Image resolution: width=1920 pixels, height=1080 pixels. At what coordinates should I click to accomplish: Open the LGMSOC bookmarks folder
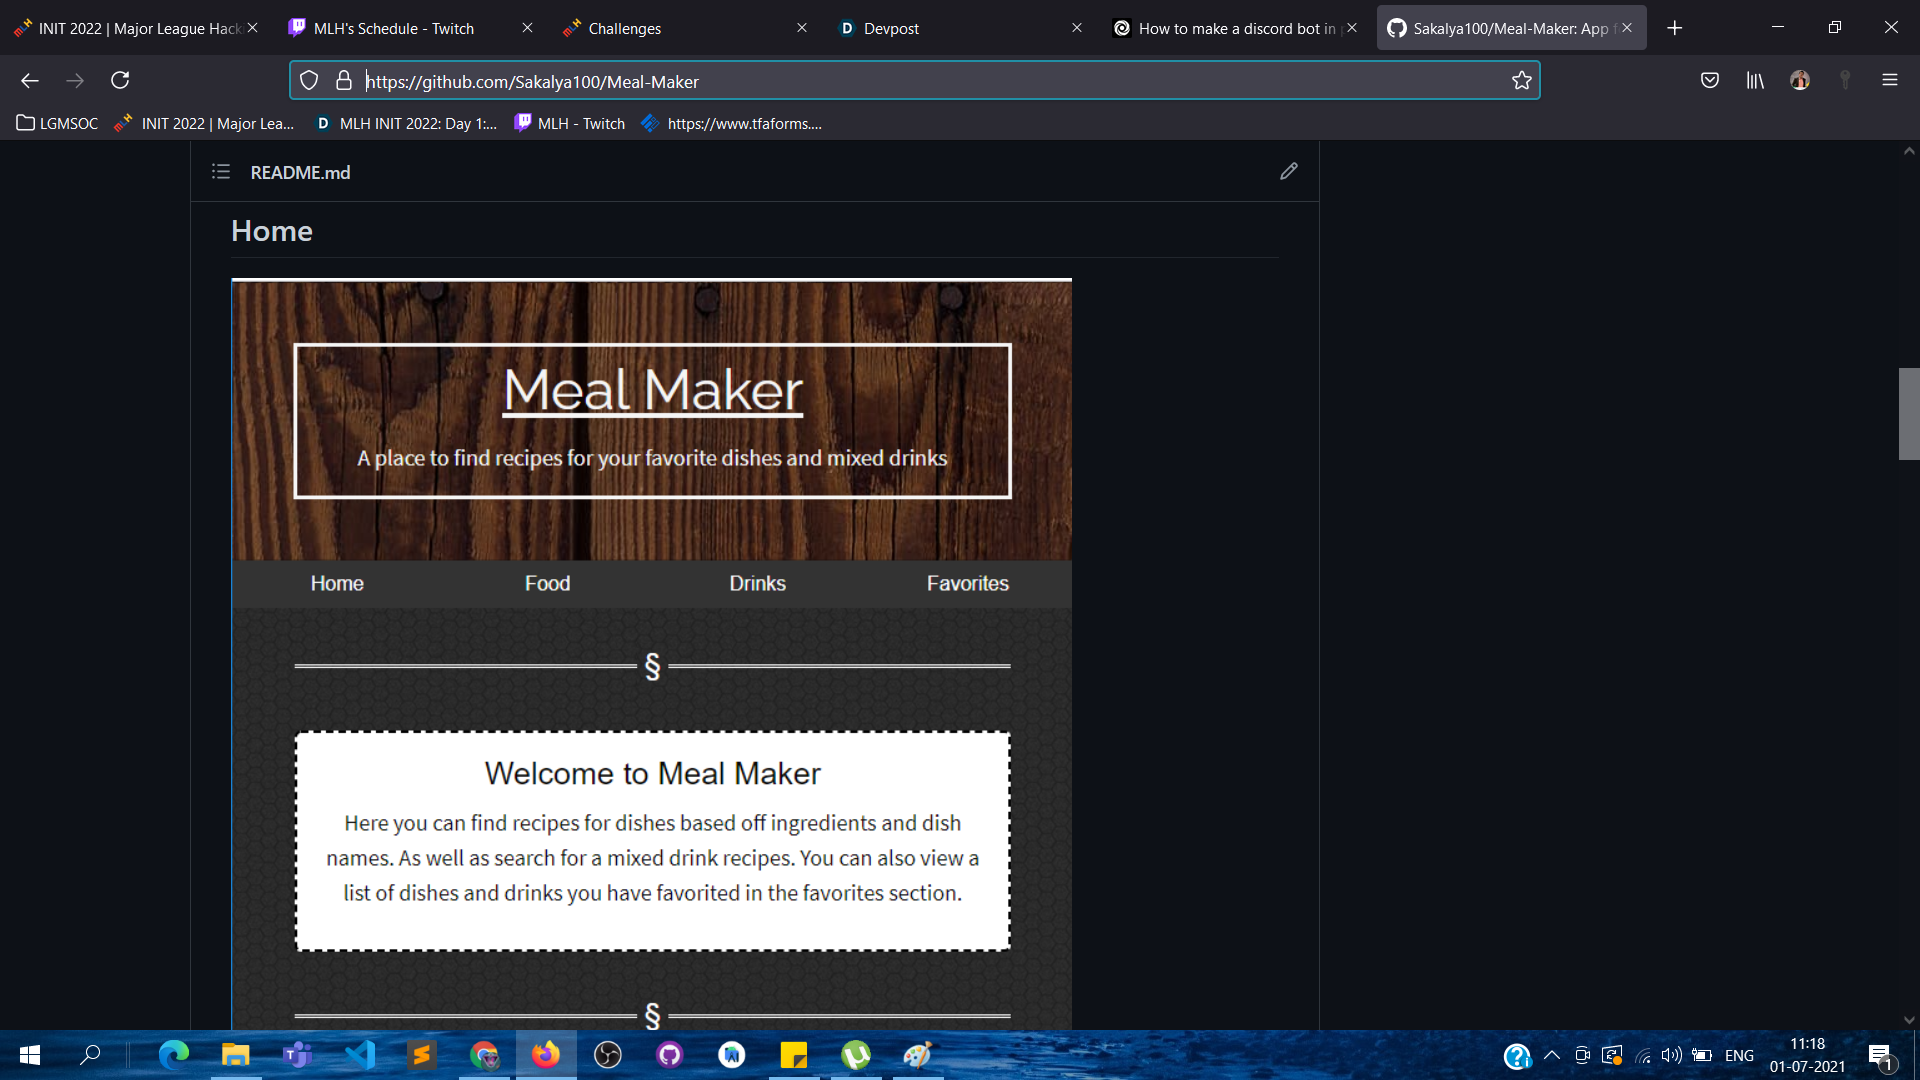click(57, 123)
